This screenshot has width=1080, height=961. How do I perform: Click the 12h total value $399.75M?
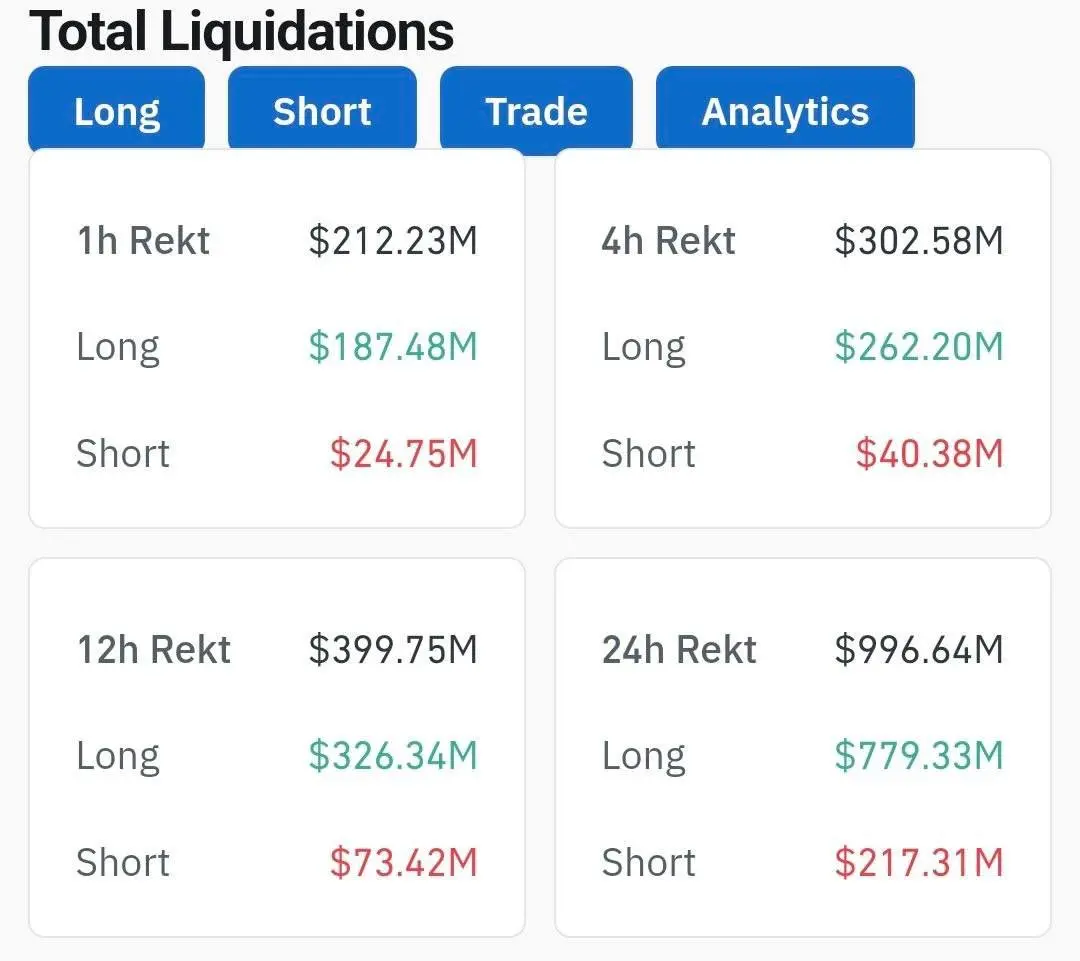[393, 650]
